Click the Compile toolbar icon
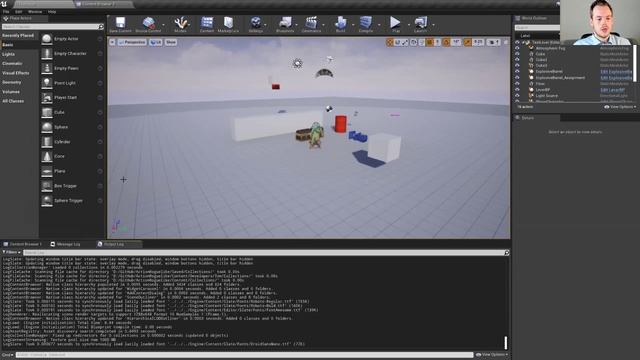This screenshot has height=360, width=640. (366, 22)
